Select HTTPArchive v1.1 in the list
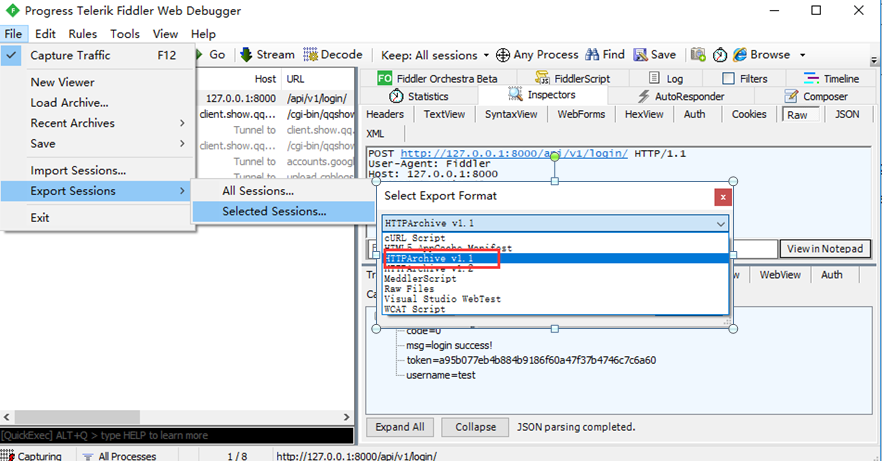This screenshot has width=886, height=461. (555, 258)
